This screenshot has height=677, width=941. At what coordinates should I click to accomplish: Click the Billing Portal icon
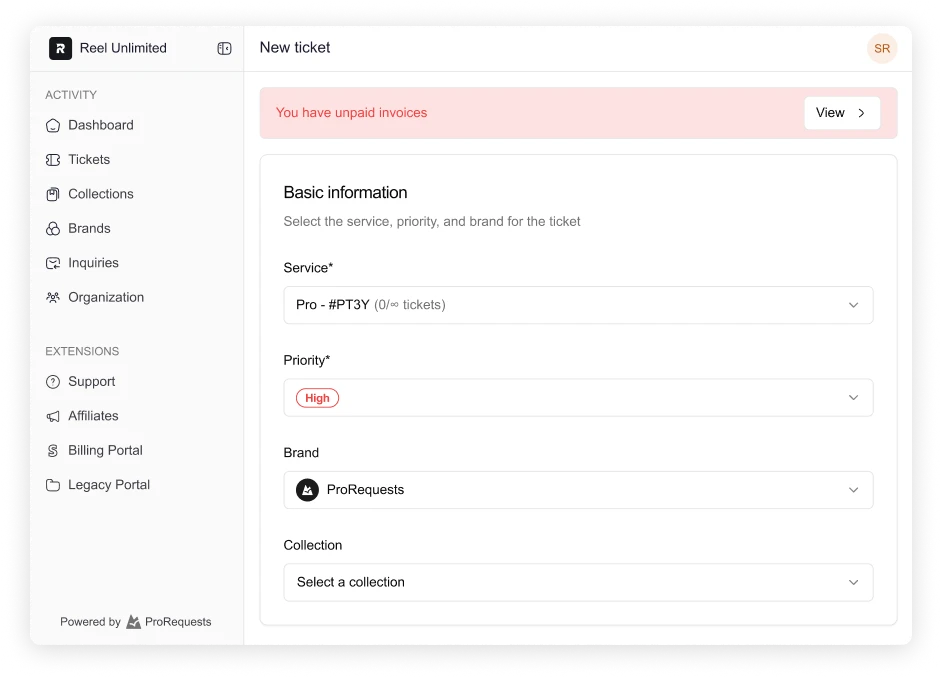[53, 451]
